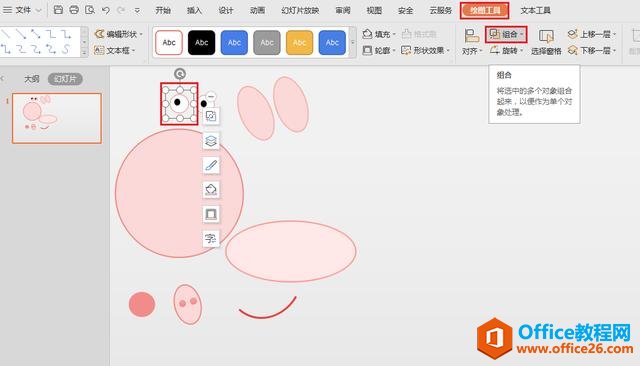Apply the white Abc shape style
The height and width of the screenshot is (366, 640).
[169, 42]
